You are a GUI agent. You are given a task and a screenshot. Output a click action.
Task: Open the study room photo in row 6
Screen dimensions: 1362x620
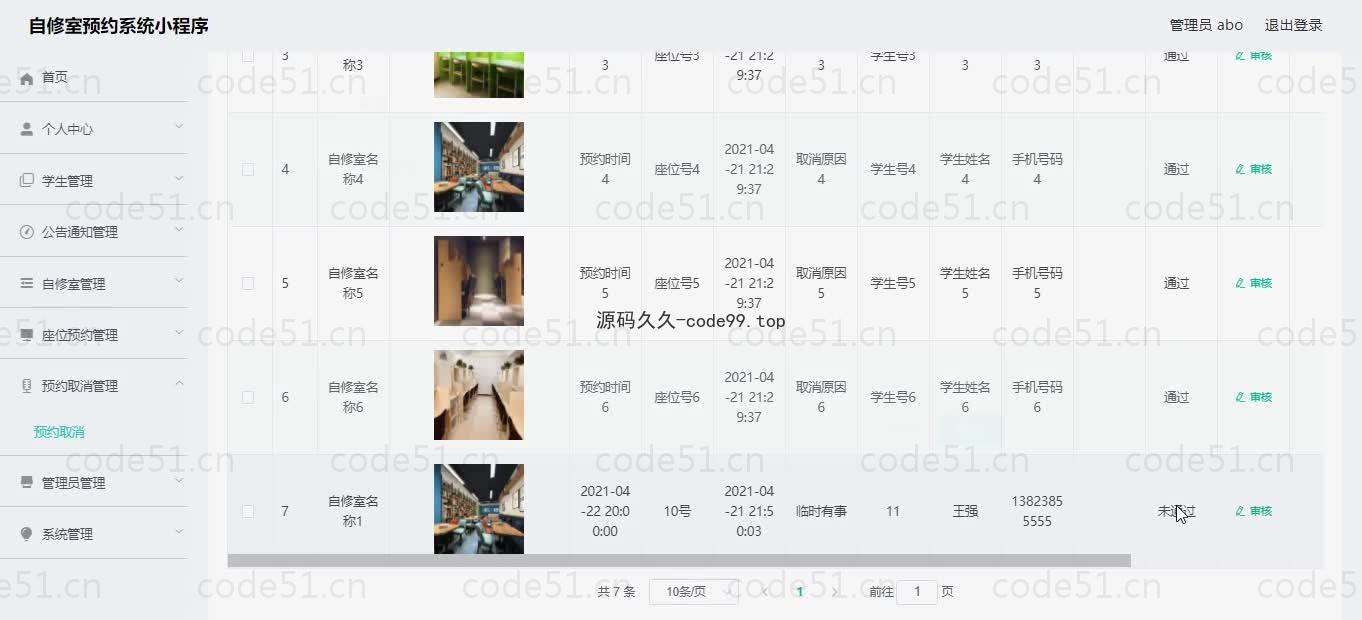(479, 395)
